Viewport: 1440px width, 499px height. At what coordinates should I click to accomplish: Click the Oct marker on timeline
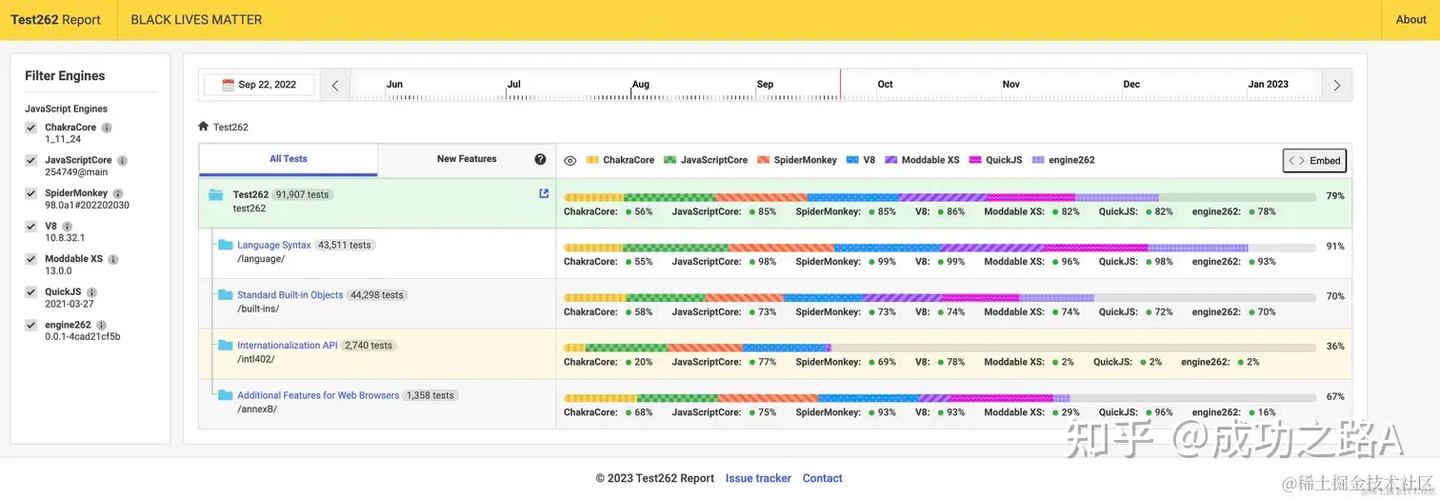pos(885,84)
